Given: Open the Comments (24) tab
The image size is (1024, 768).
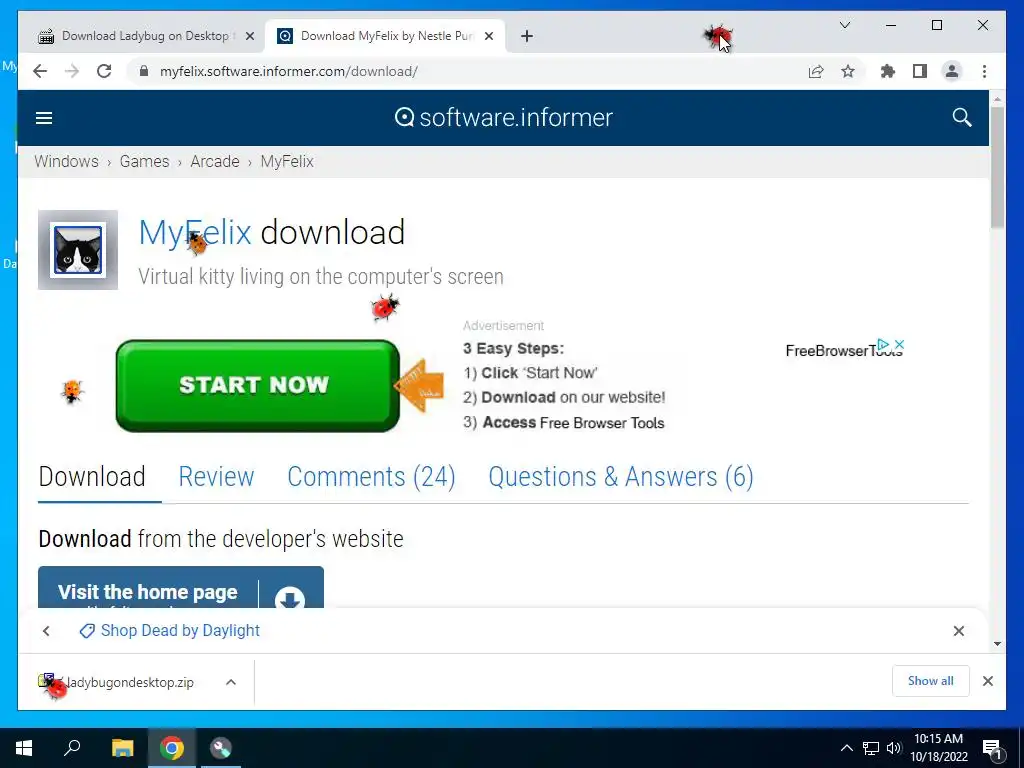Looking at the screenshot, I should point(371,477).
